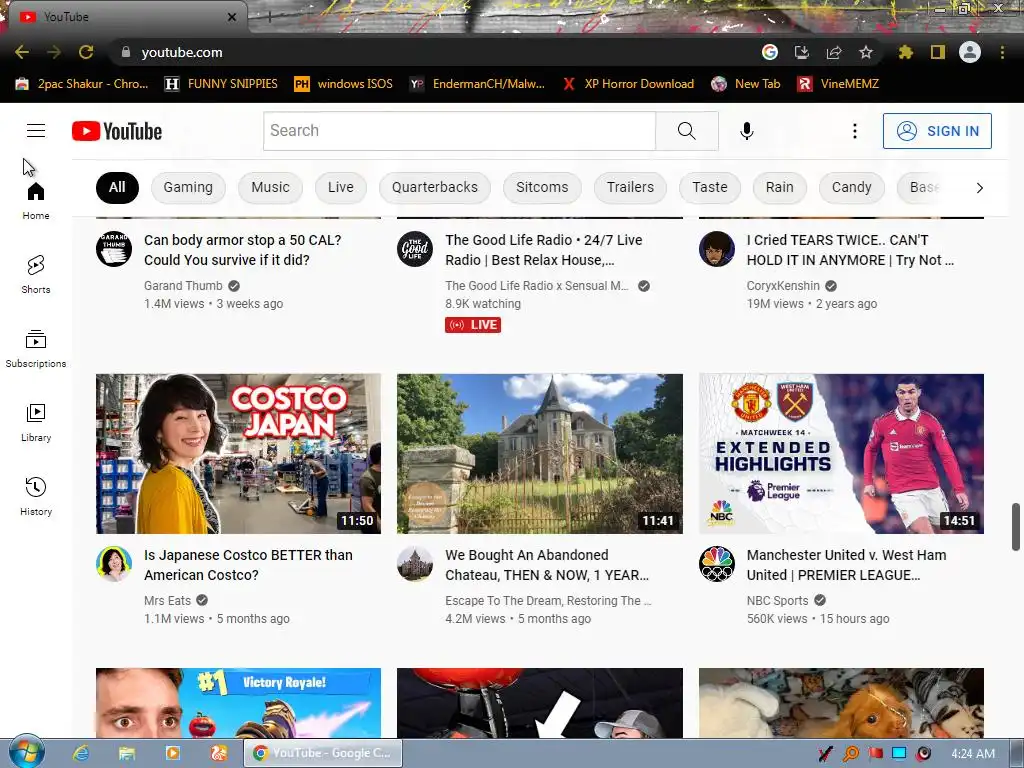Image resolution: width=1024 pixels, height=768 pixels.
Task: Open The Good Life Radio channel avatar
Action: click(415, 249)
